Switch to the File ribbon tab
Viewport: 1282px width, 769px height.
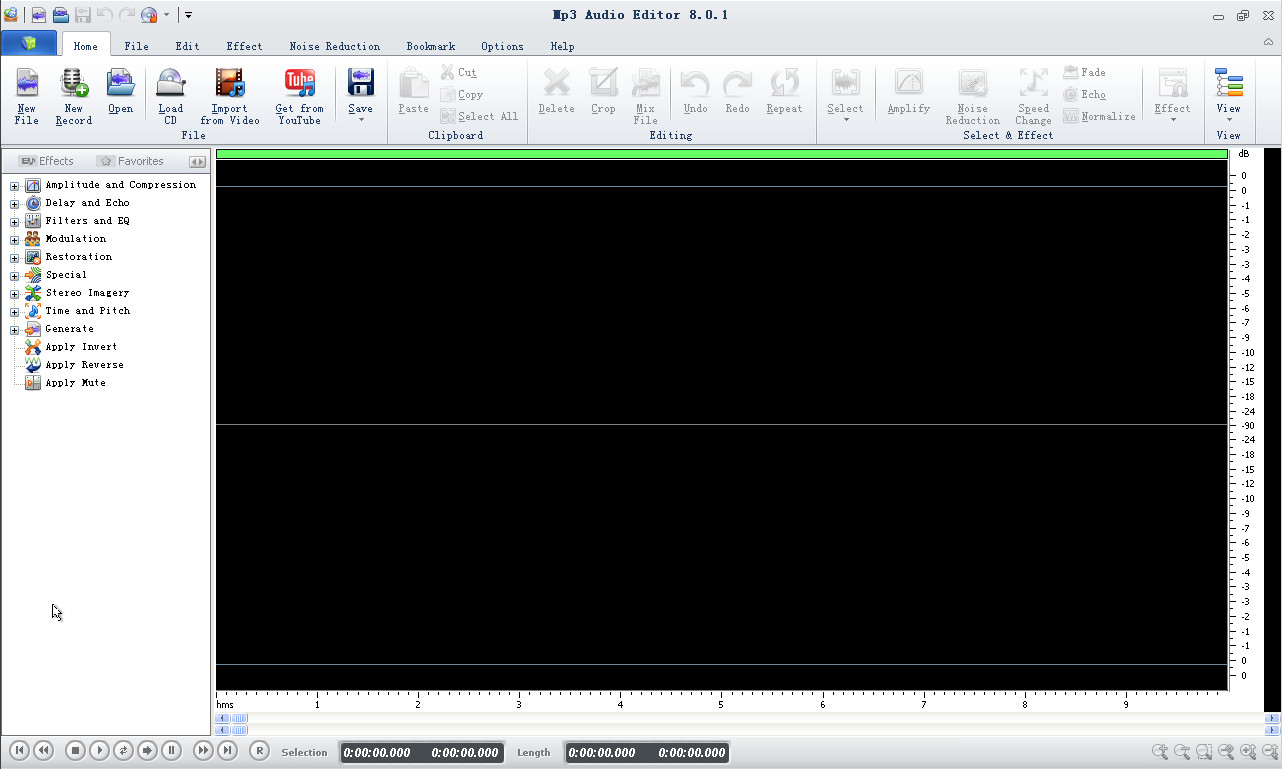[137, 46]
